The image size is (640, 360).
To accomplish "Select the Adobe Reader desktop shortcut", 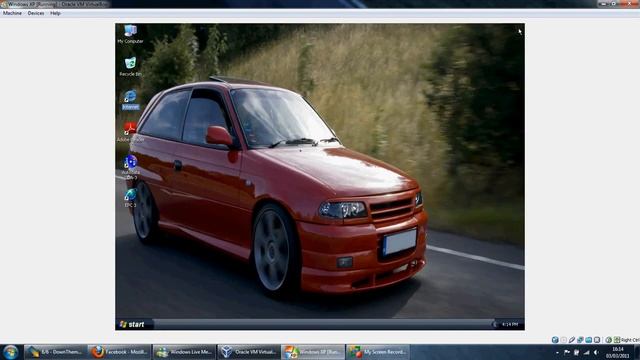I will tap(130, 132).
